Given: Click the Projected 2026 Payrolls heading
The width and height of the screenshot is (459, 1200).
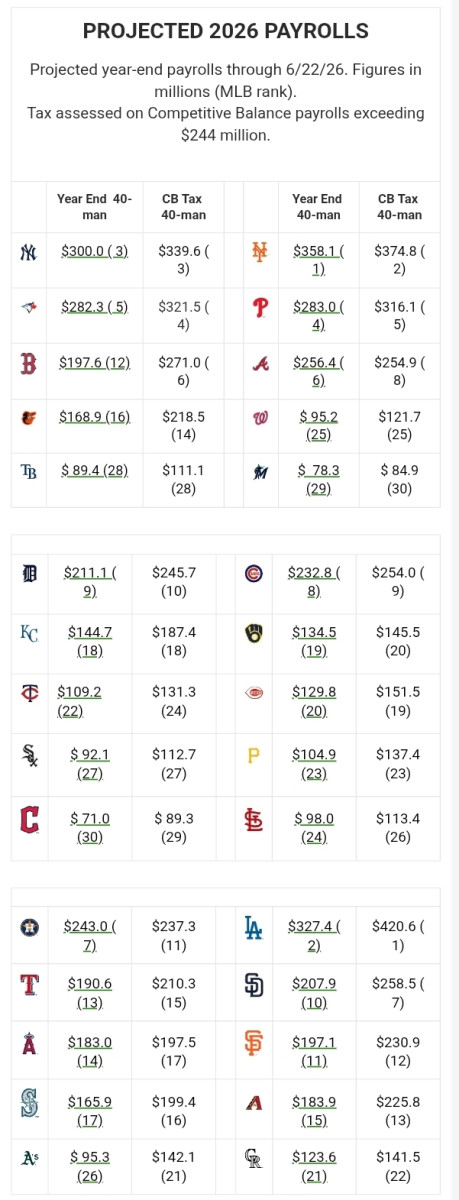Looking at the screenshot, I should click(x=226, y=31).
